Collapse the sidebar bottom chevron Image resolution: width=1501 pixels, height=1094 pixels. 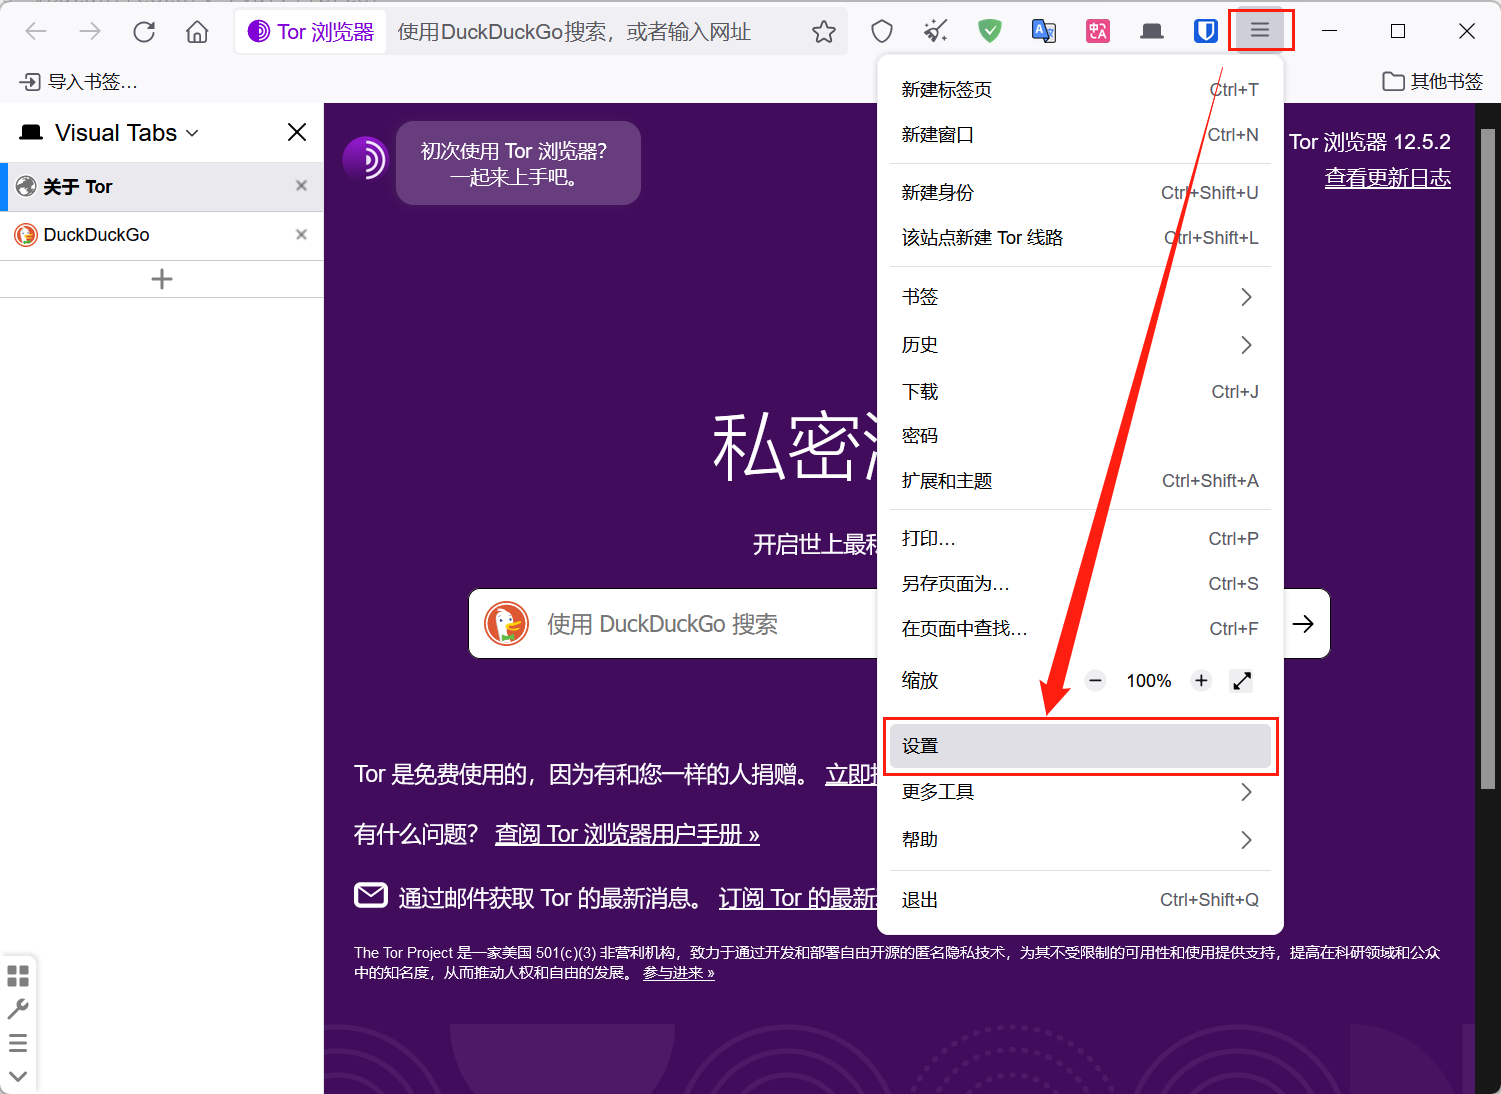point(18,1077)
